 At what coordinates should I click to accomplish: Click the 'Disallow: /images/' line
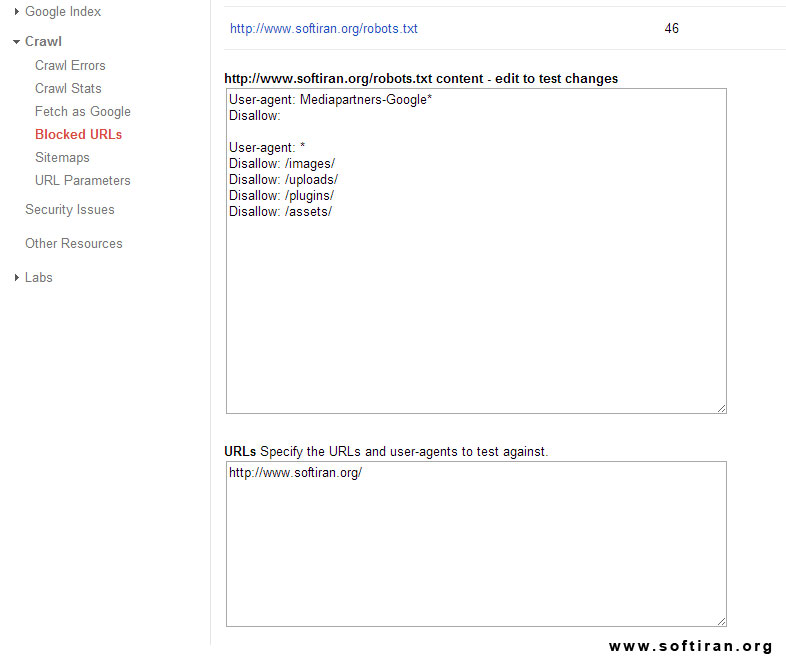click(282, 164)
